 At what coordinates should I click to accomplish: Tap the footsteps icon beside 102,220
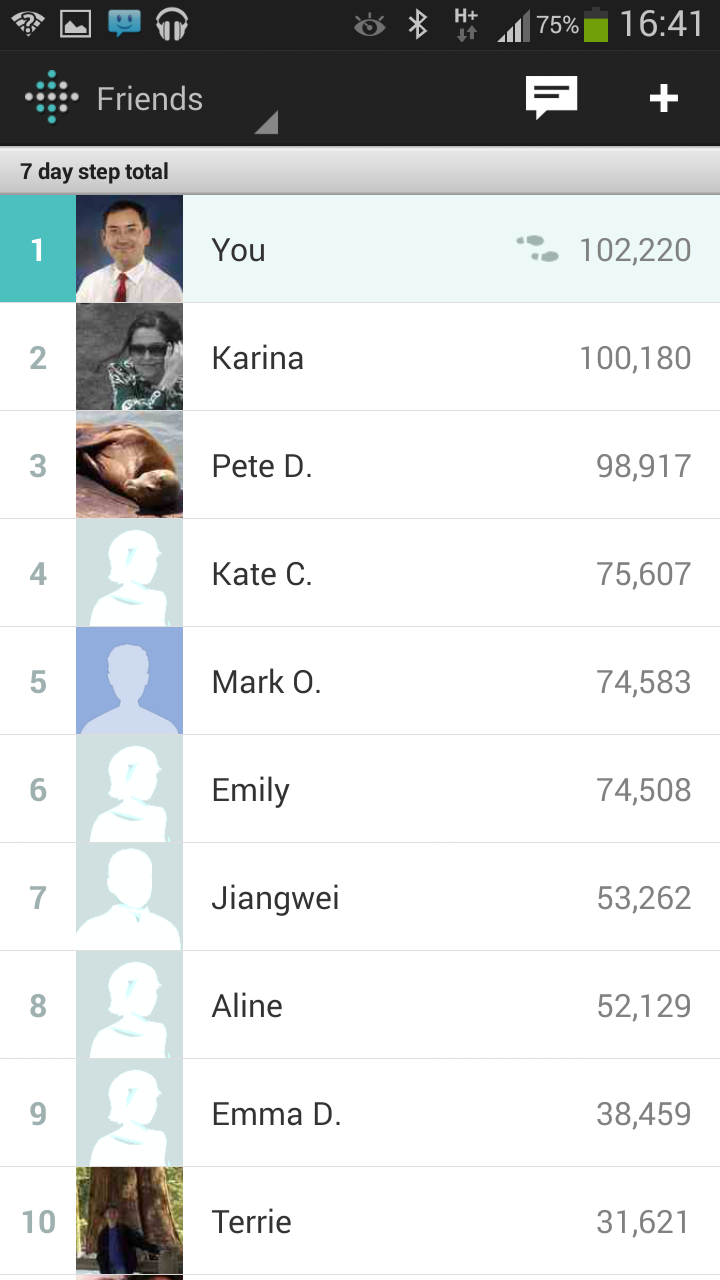[x=538, y=249]
